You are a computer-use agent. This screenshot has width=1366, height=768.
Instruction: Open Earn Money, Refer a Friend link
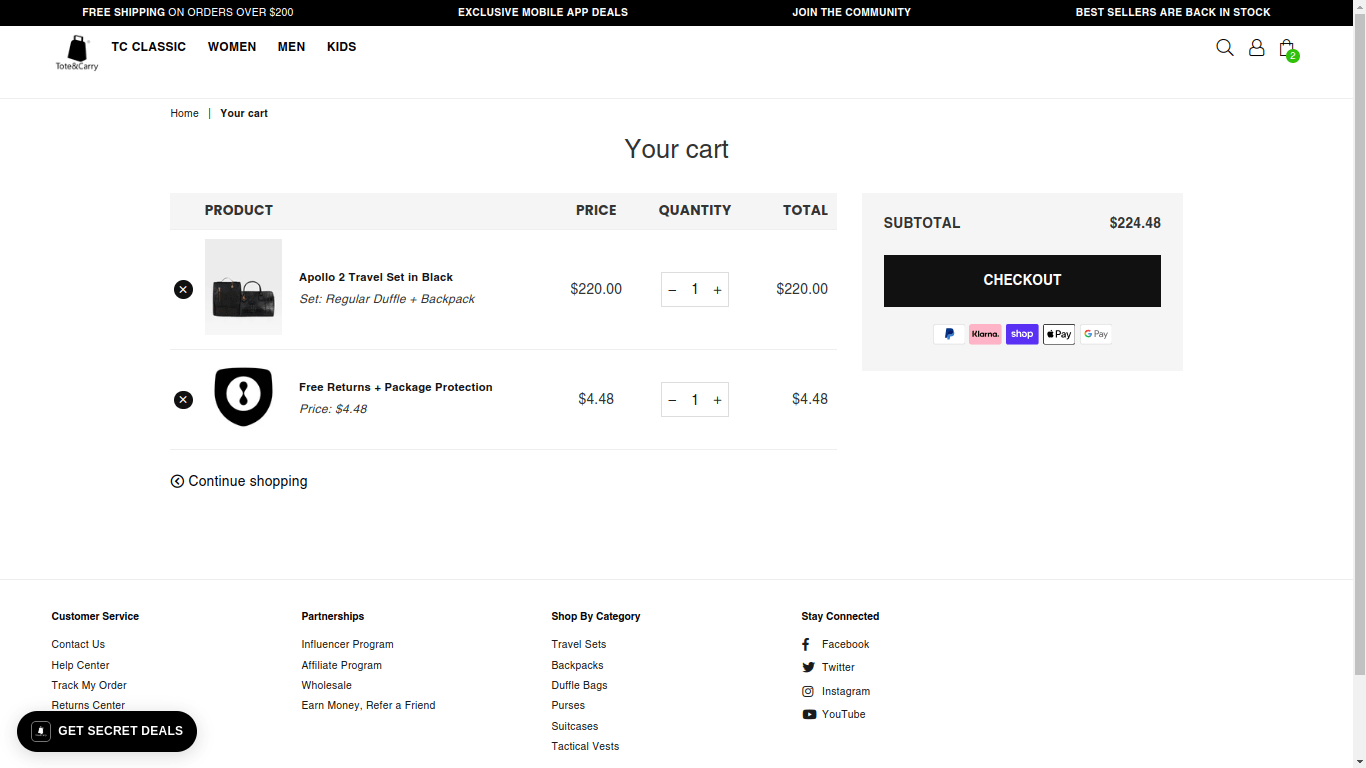click(x=368, y=705)
